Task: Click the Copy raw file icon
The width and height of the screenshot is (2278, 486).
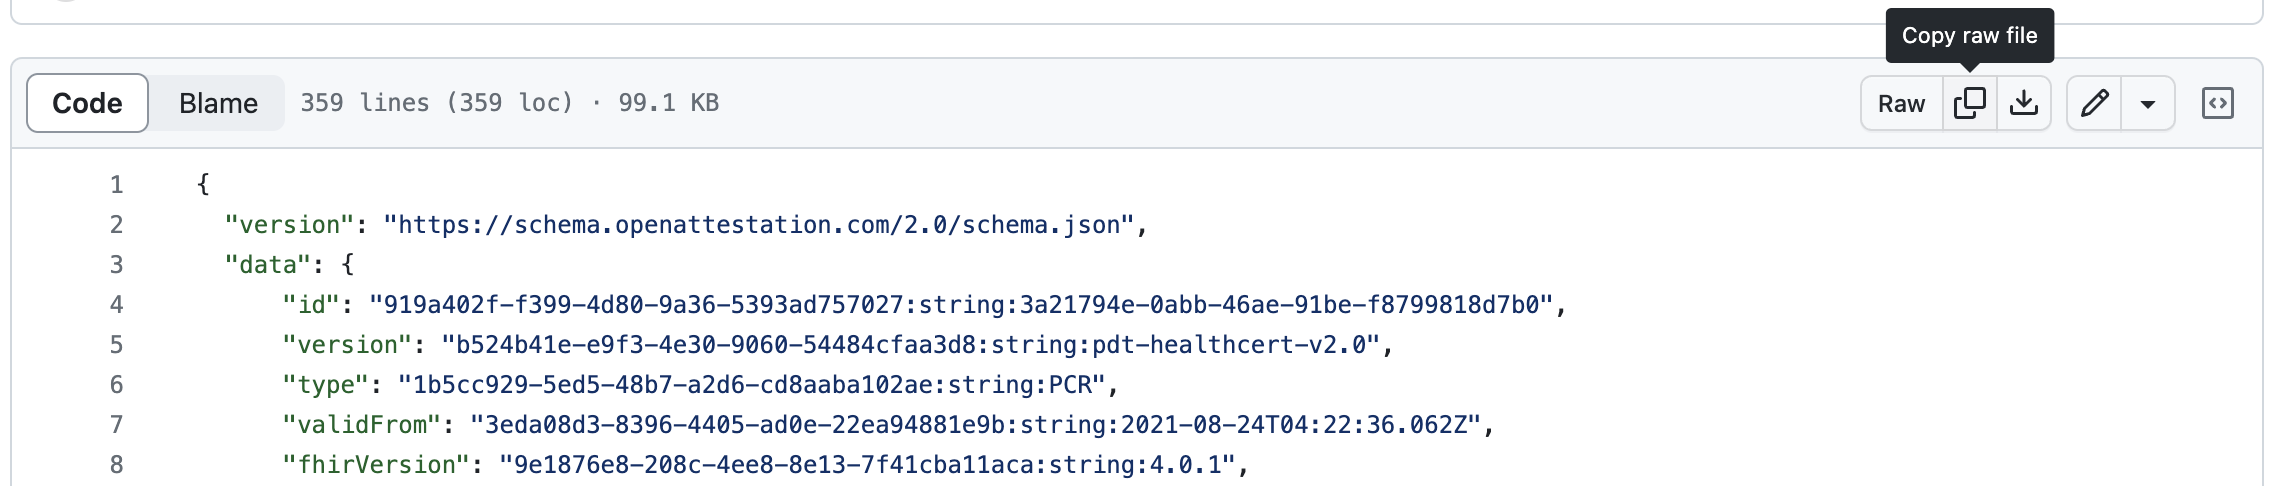Action: click(1969, 103)
